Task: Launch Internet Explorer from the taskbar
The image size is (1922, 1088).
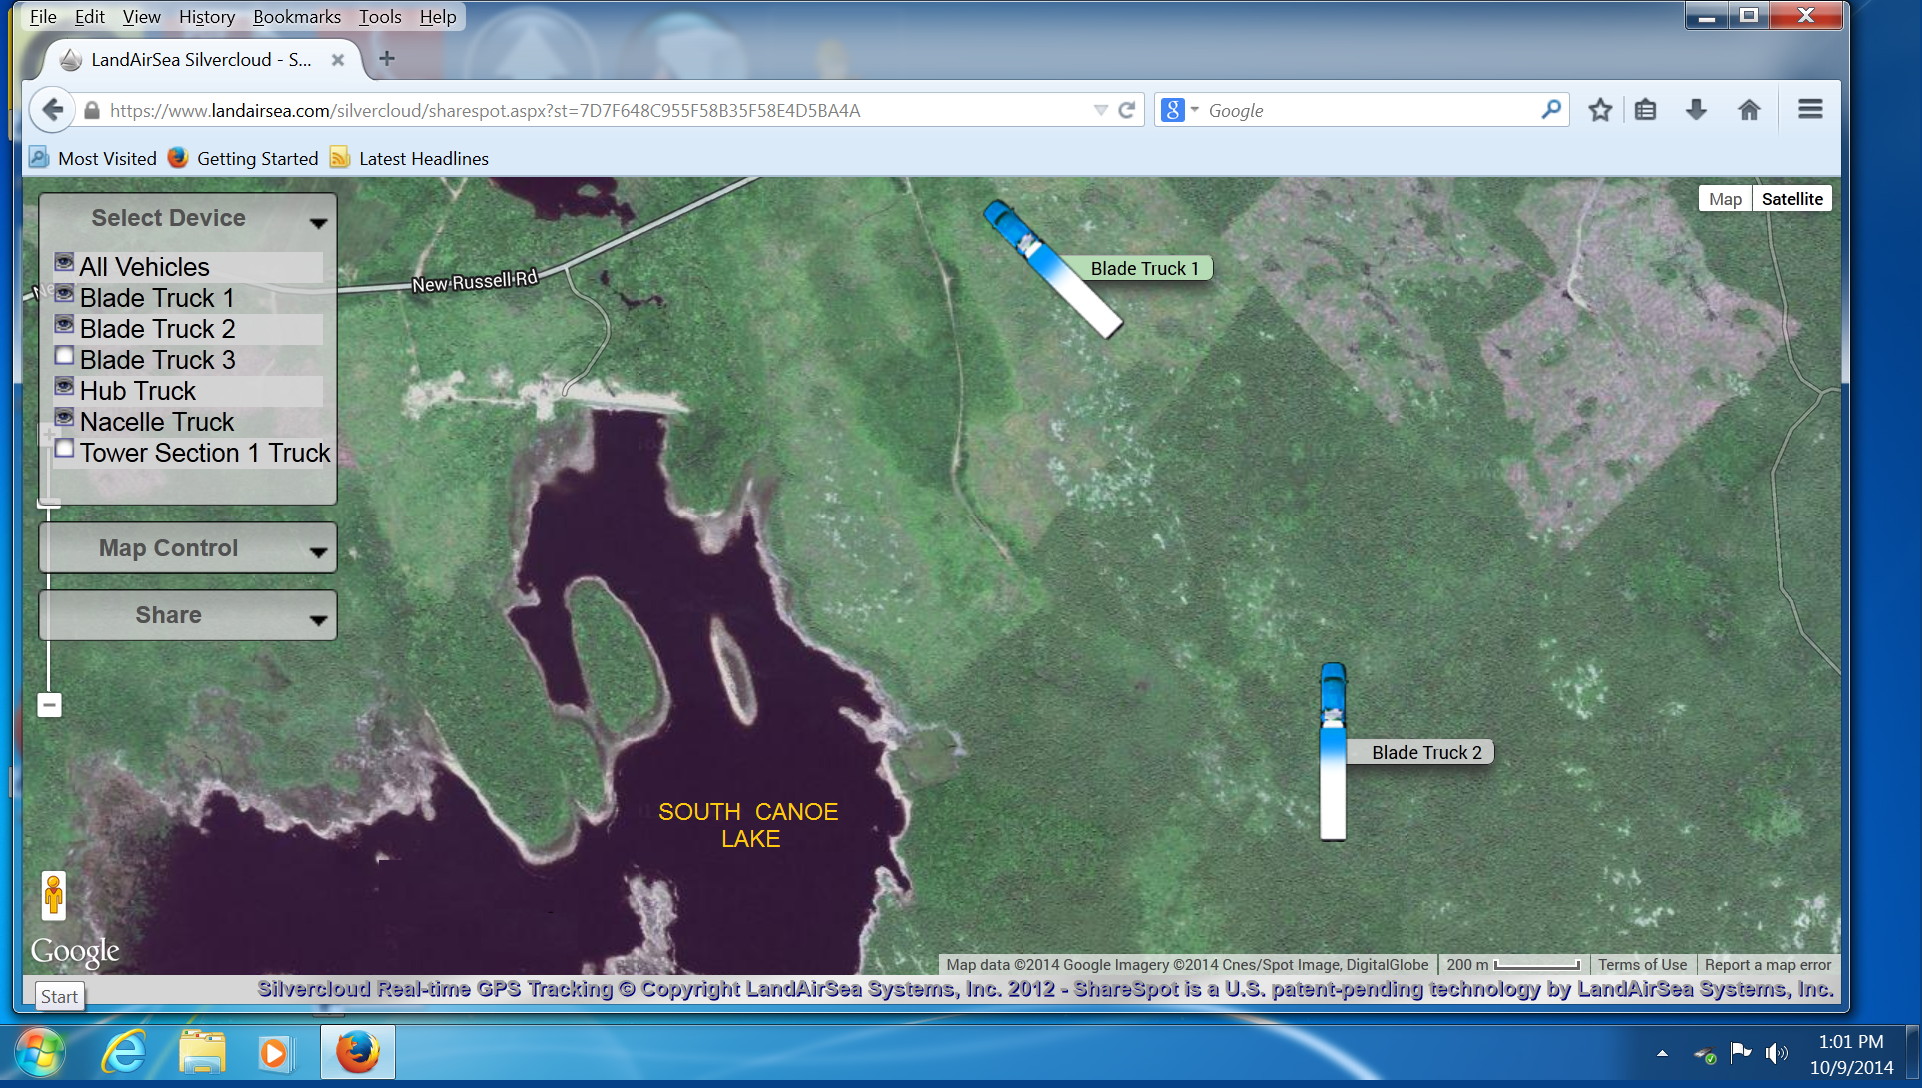Action: (124, 1053)
